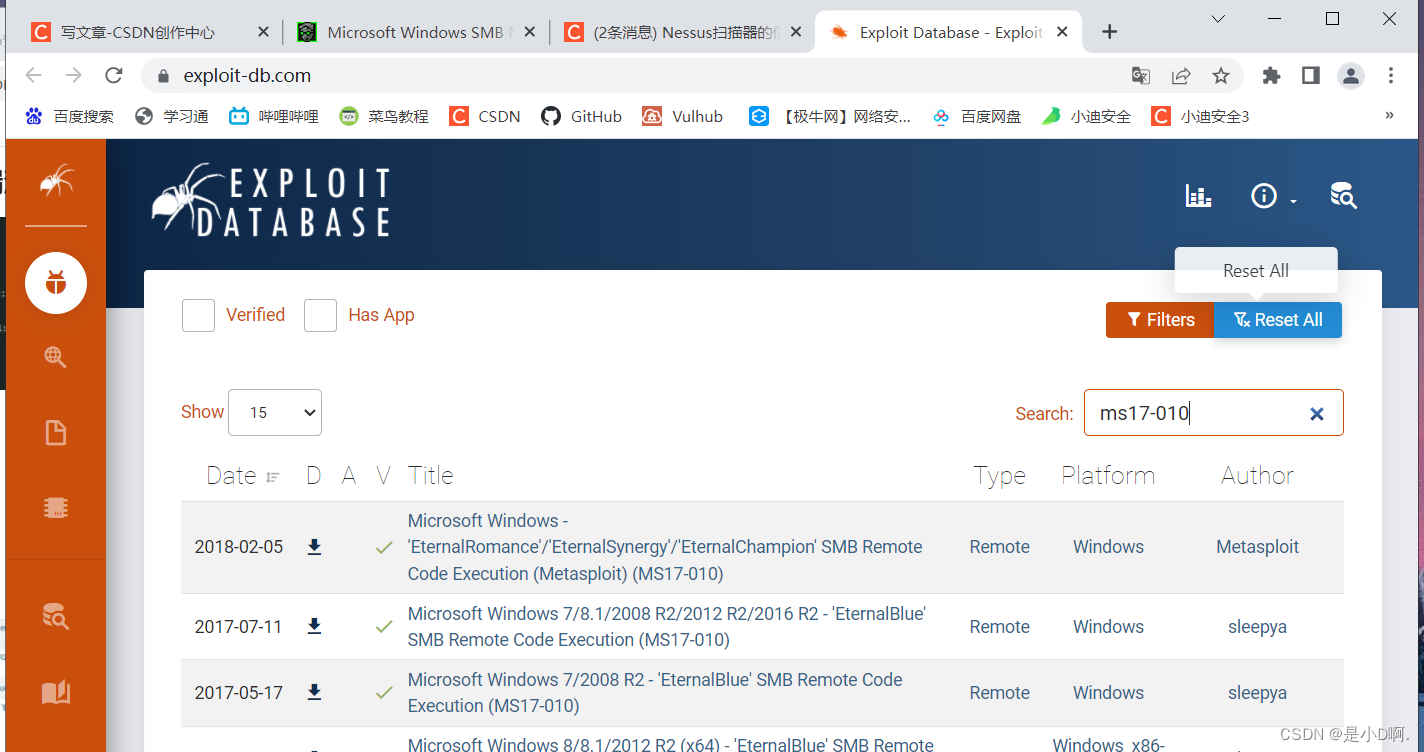Open the Exploits bug icon in sidebar
Image resolution: width=1424 pixels, height=752 pixels.
[x=56, y=284]
